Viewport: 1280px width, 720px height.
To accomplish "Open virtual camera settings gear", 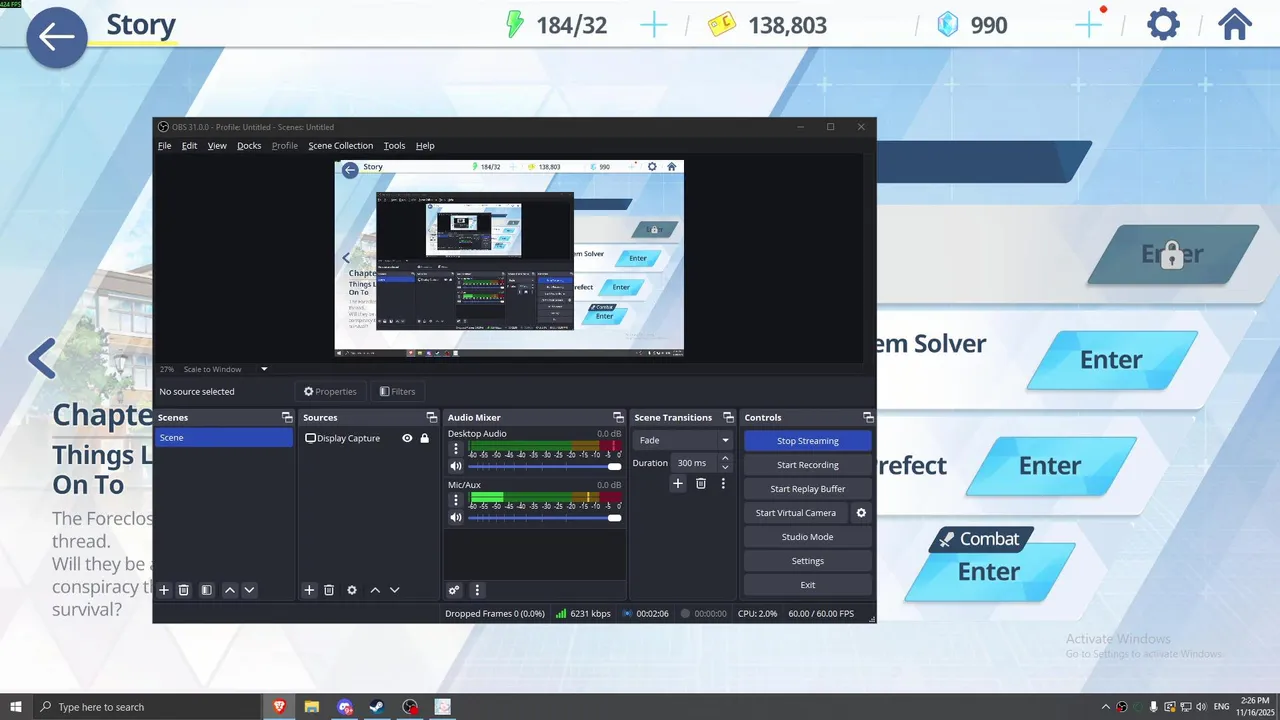I will point(861,513).
